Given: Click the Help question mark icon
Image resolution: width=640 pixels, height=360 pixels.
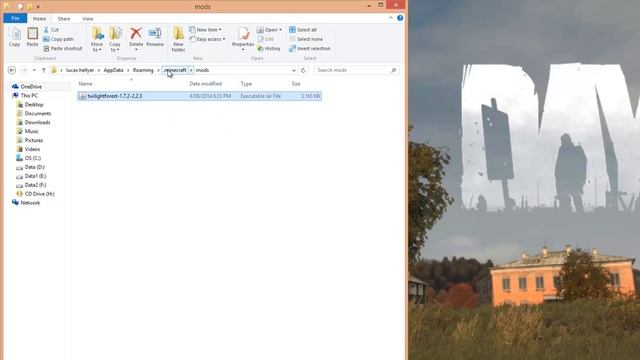Looking at the screenshot, I should (400, 18).
